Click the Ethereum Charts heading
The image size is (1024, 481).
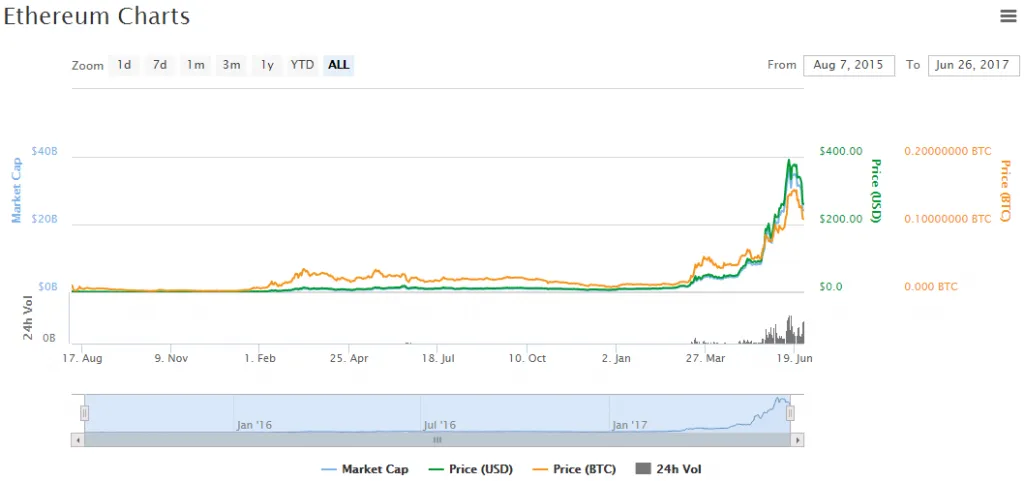[97, 16]
